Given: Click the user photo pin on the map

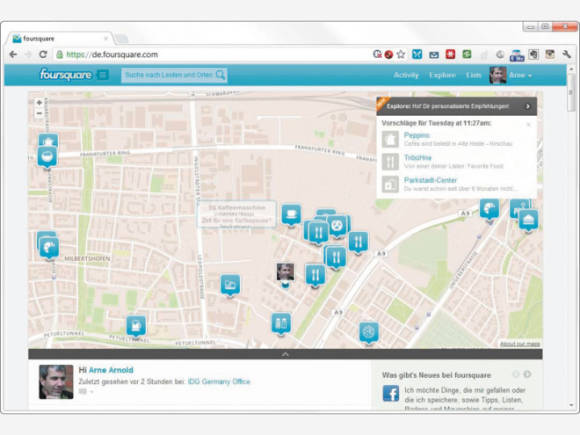Looking at the screenshot, I should [285, 273].
